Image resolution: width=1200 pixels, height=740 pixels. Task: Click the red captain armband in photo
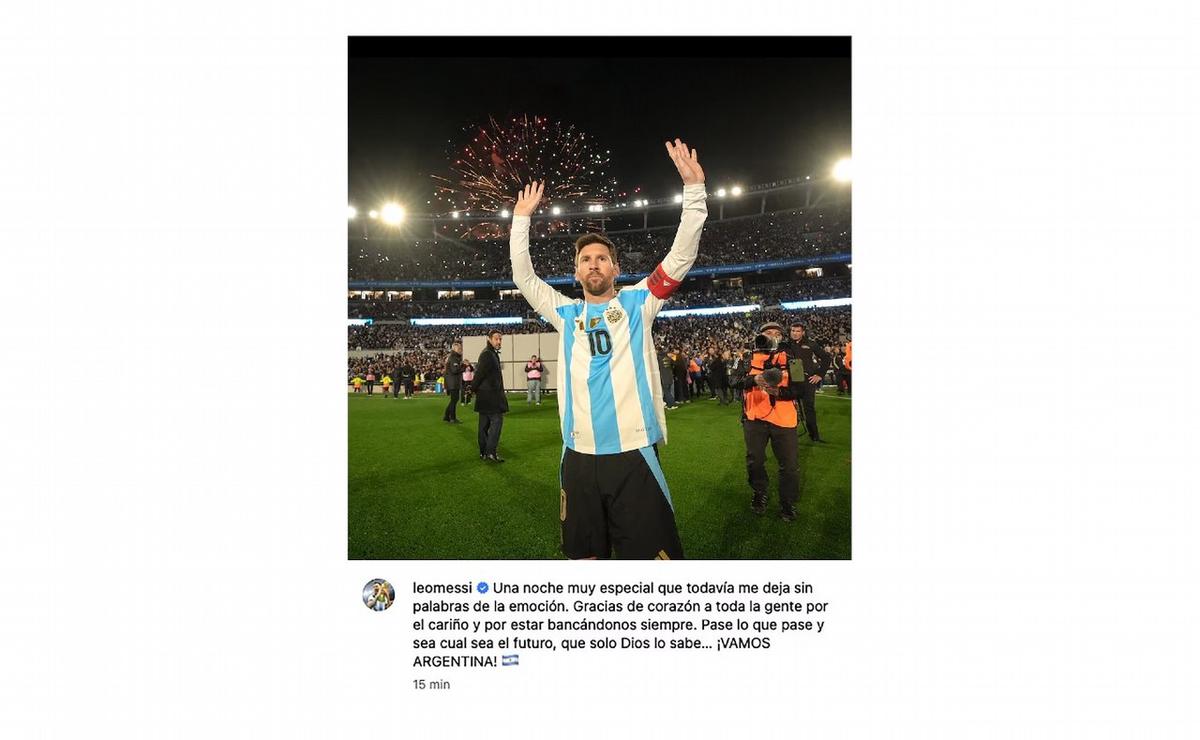coord(663,282)
